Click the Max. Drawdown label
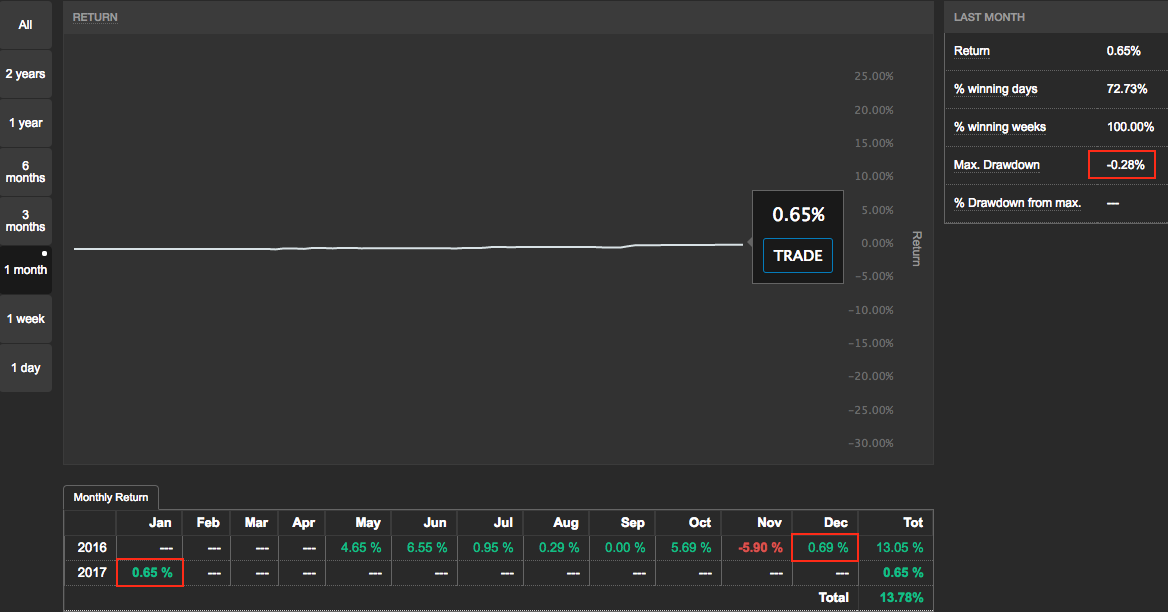 coord(996,164)
